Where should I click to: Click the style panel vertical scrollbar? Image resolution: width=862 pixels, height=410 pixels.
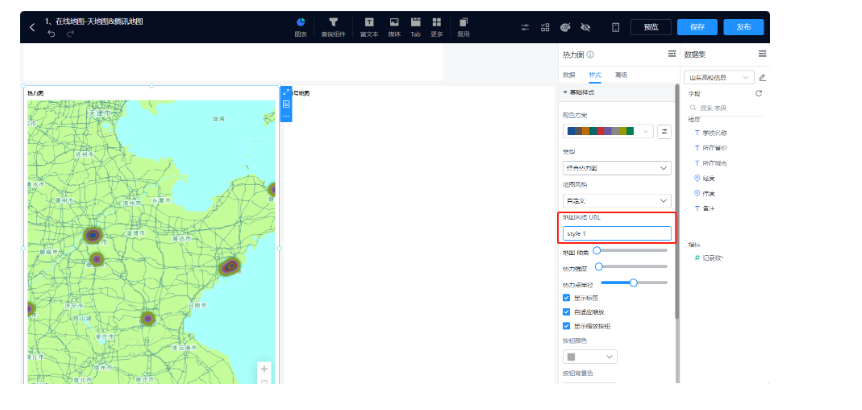(x=677, y=203)
